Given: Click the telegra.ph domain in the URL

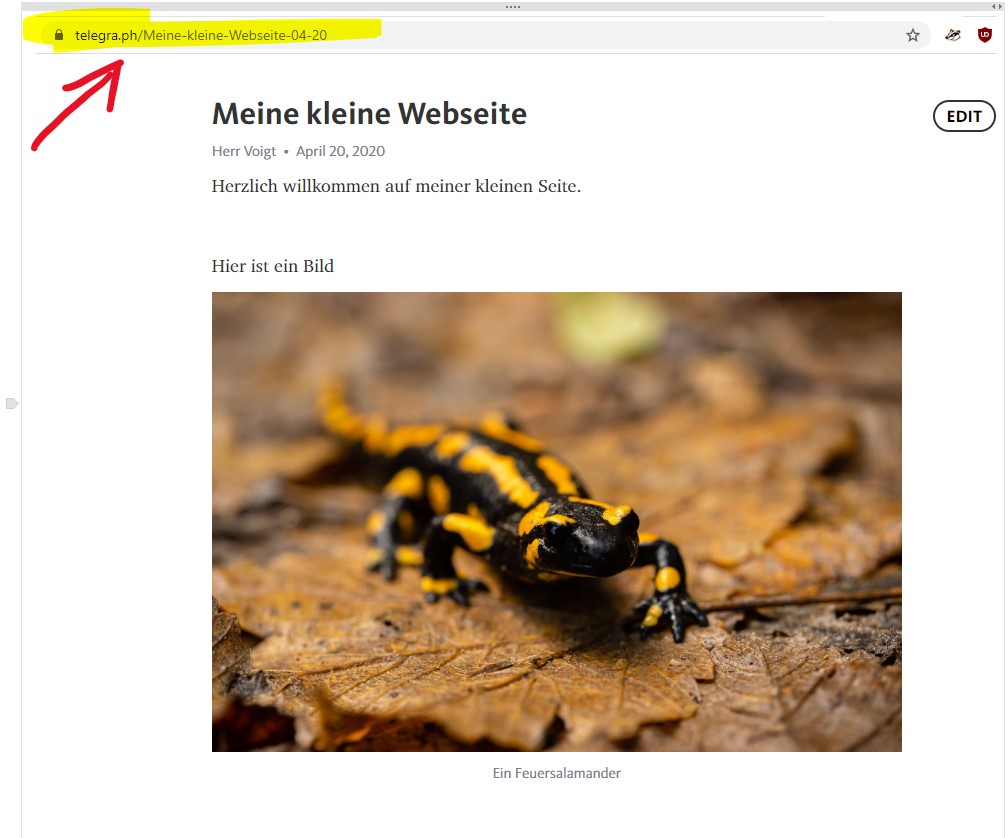Looking at the screenshot, I should click(x=106, y=35).
